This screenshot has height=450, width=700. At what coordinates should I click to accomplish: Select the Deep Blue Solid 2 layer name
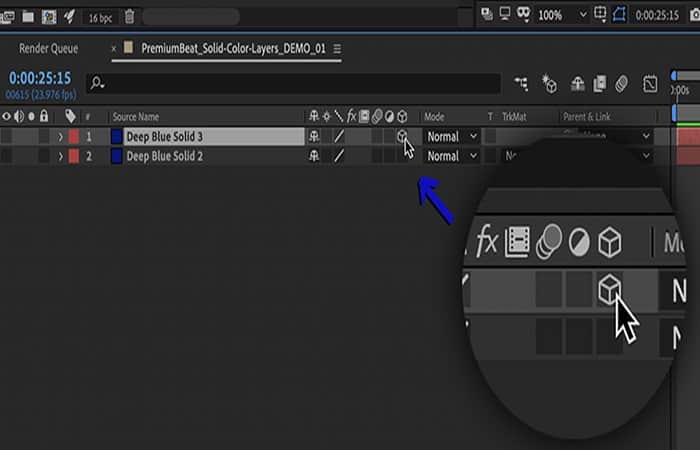click(x=164, y=156)
